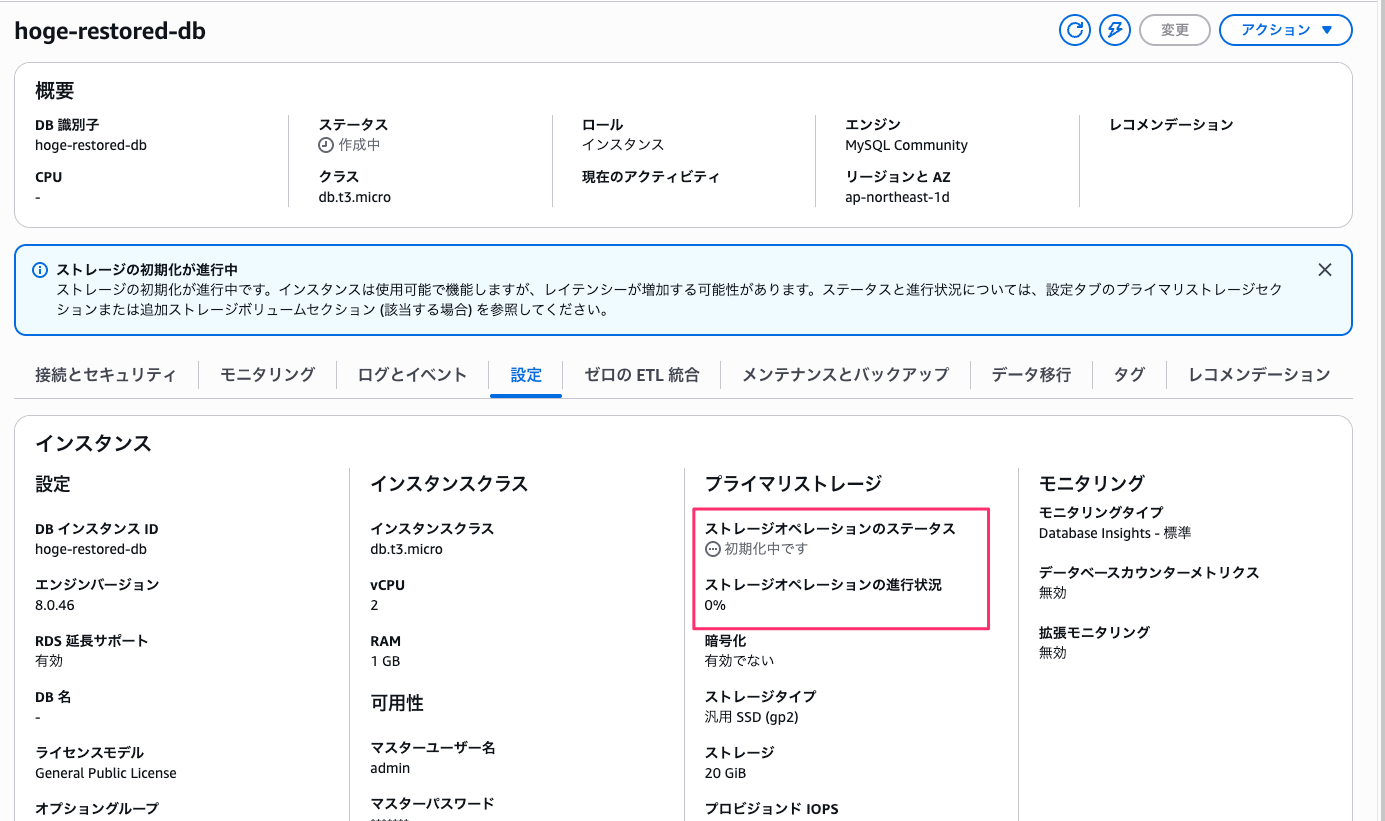The width and height of the screenshot is (1385, 821).
Task: Click the lightning bolt icon button
Action: 1115,30
